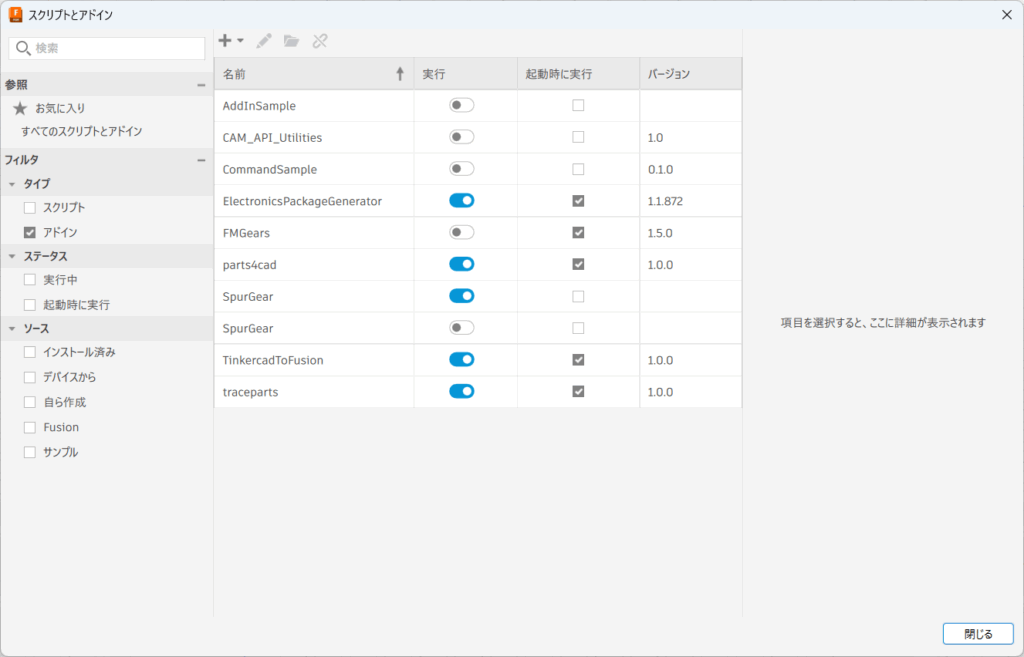Switch off the run toggle for traceparts
This screenshot has width=1024, height=657.
[x=462, y=392]
